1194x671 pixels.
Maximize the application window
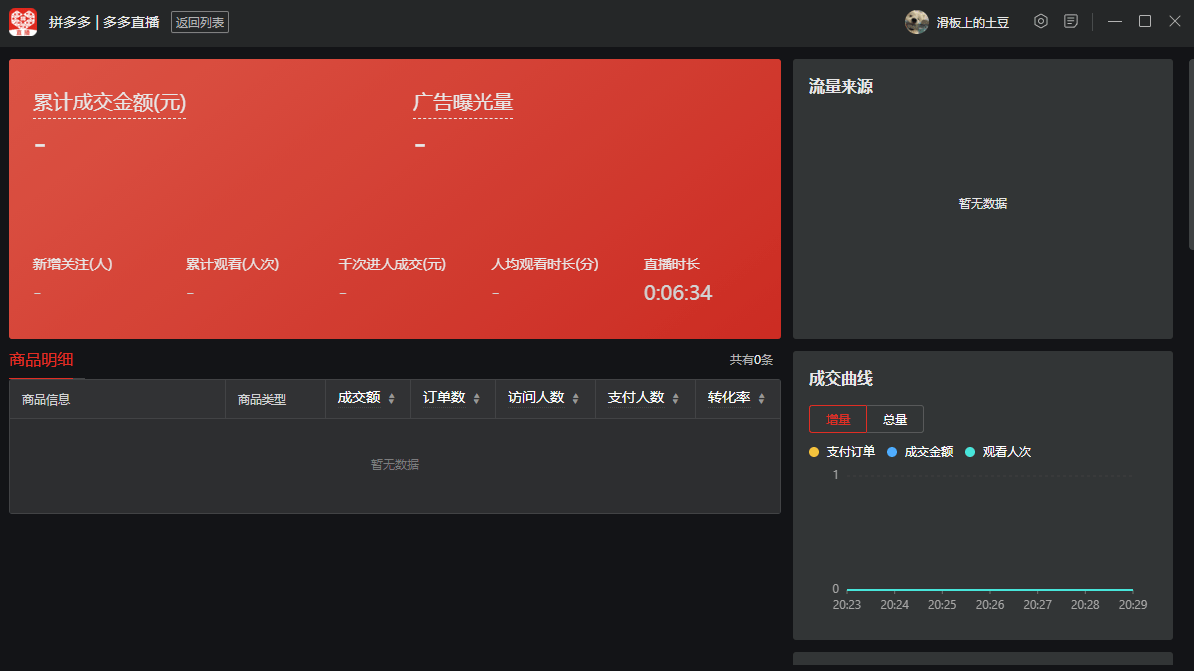tap(1145, 21)
